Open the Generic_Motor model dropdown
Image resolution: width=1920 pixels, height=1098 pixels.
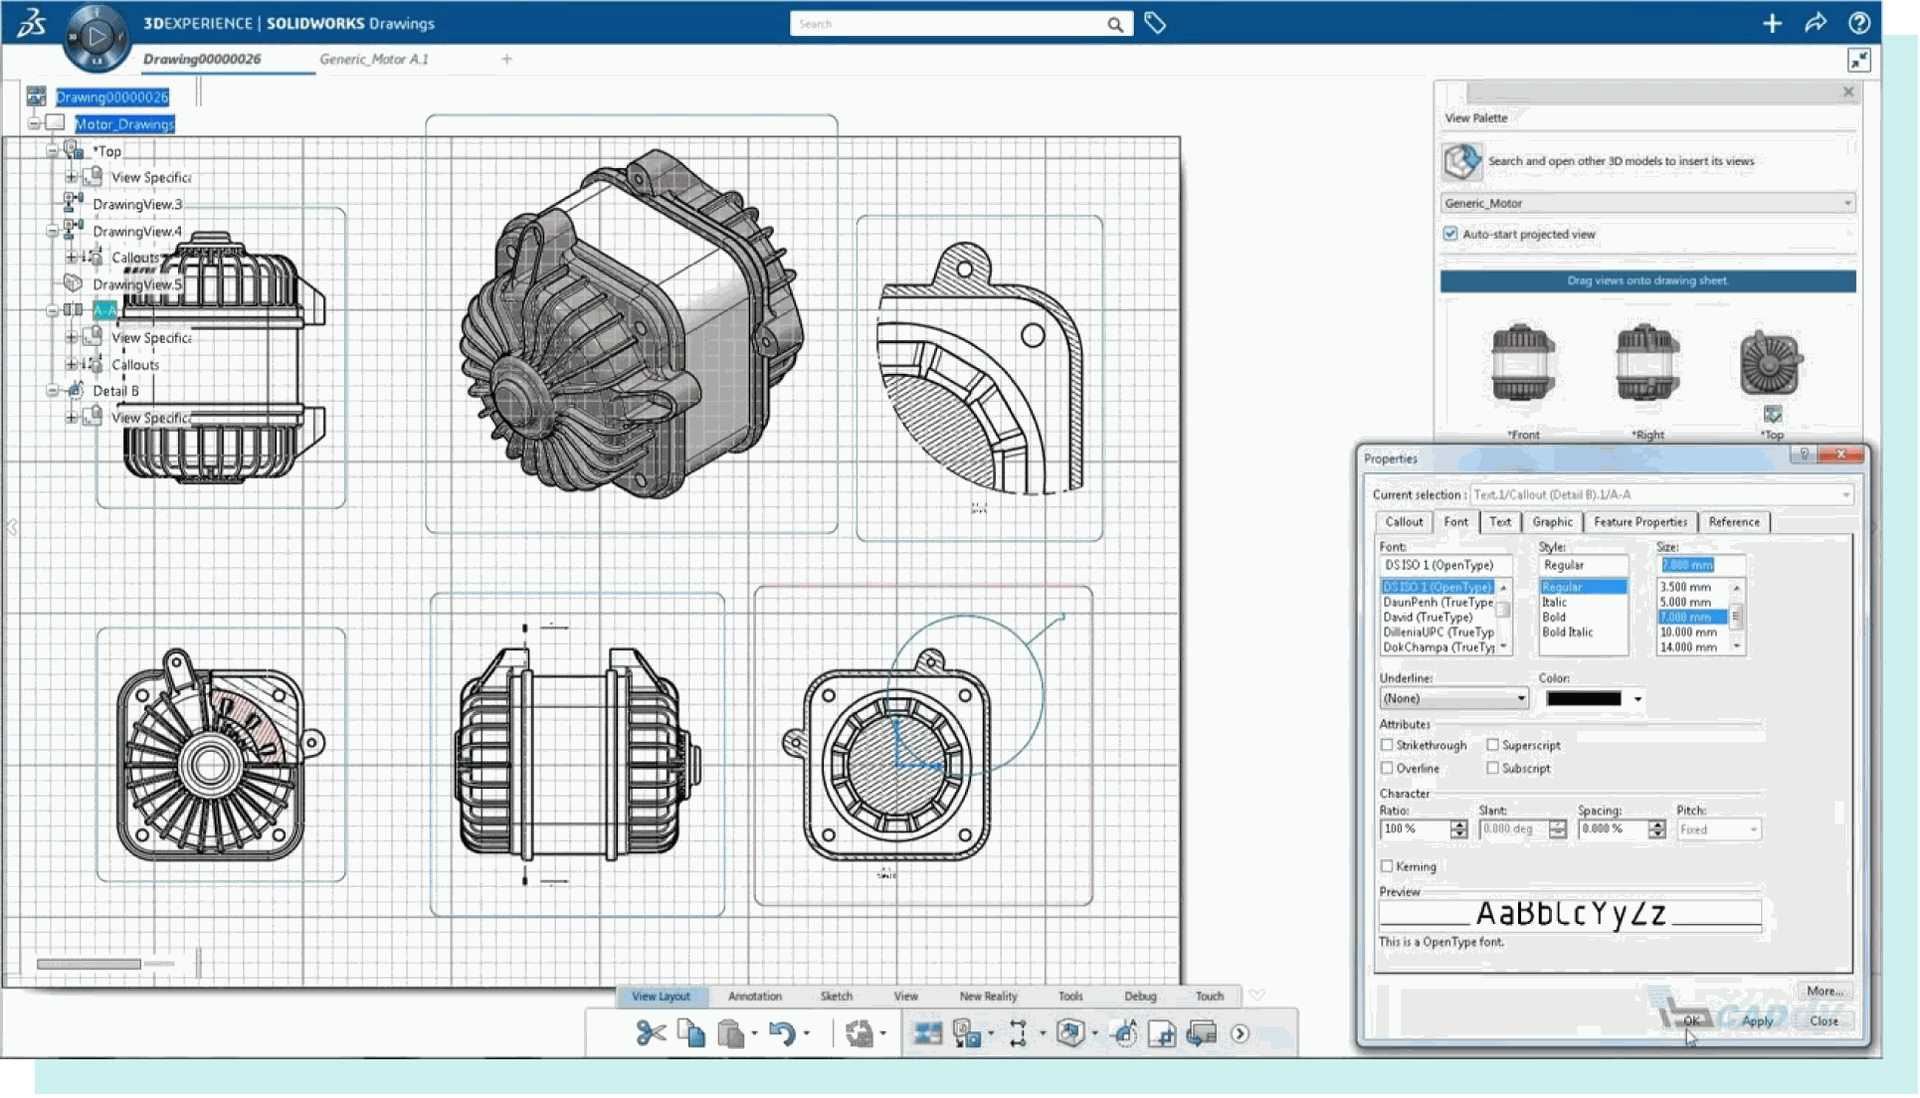pos(1847,203)
